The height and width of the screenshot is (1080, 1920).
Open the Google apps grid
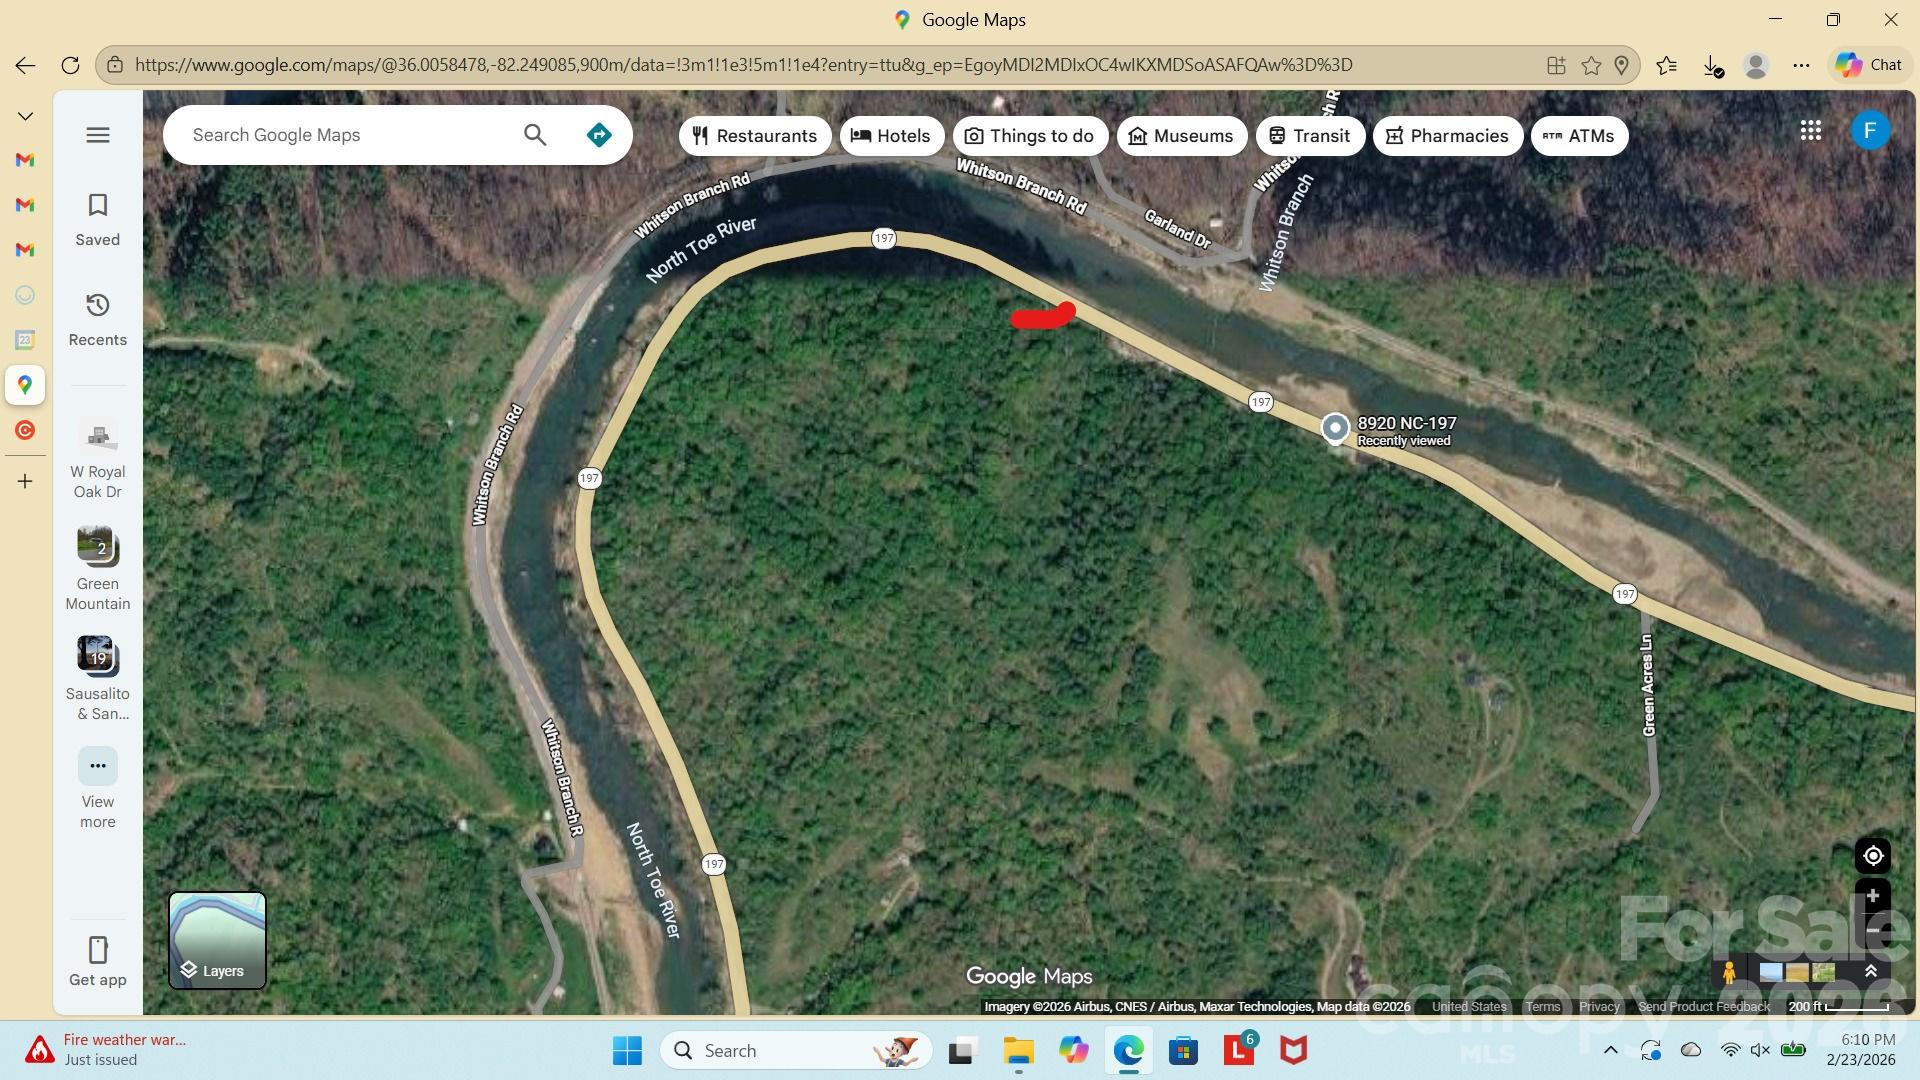tap(1810, 131)
